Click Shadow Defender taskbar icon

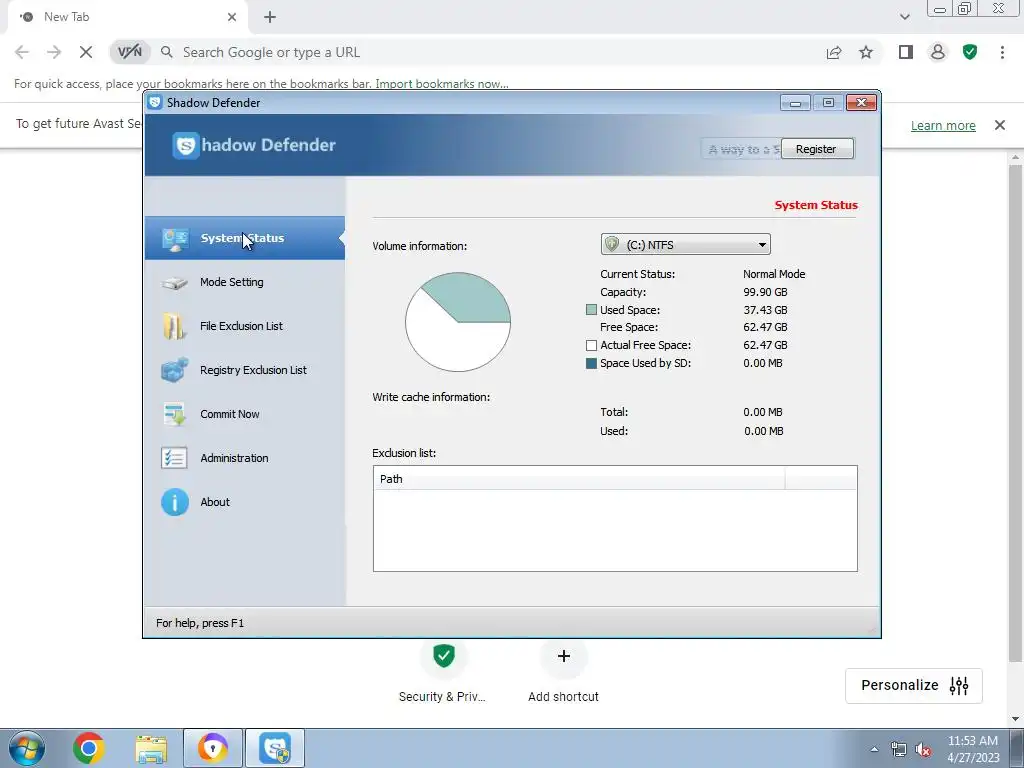click(275, 748)
